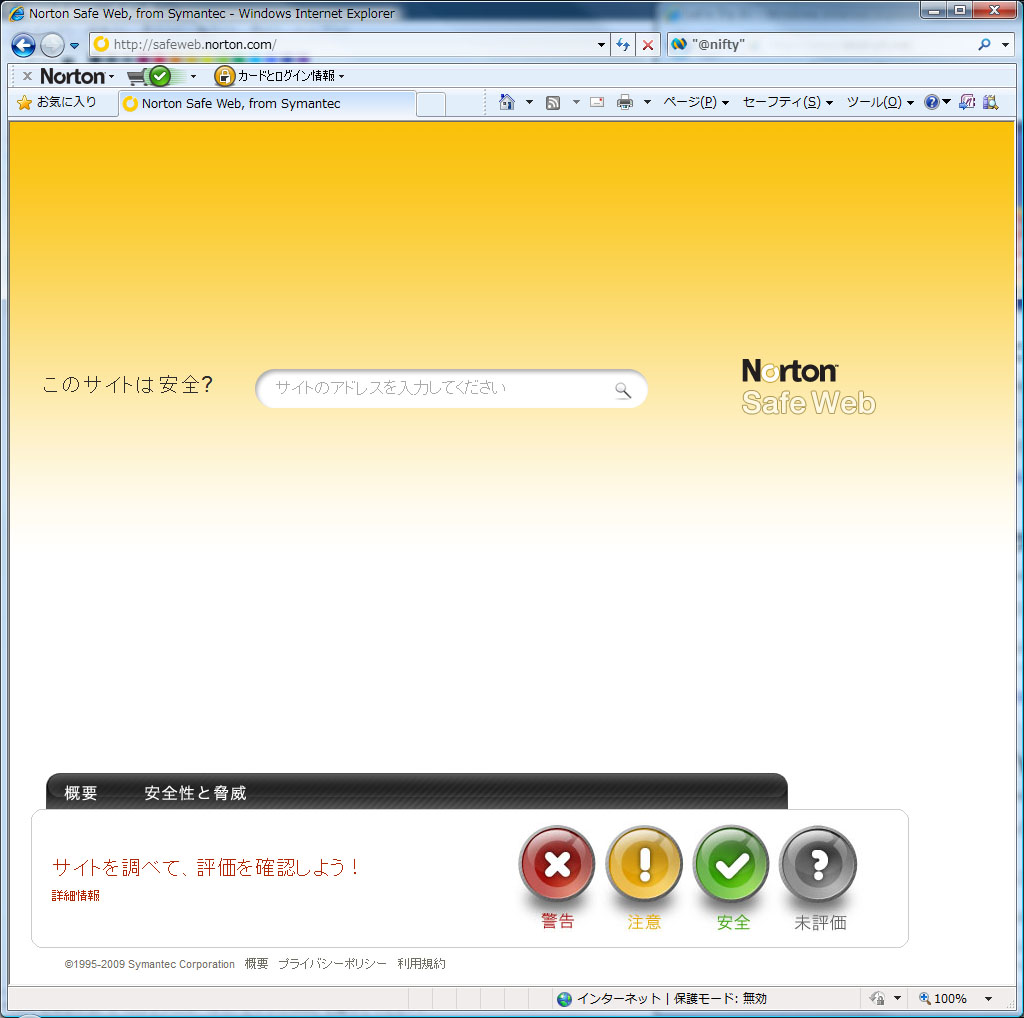Click the @nifty search box
Image resolution: width=1024 pixels, height=1018 pixels.
click(x=822, y=44)
